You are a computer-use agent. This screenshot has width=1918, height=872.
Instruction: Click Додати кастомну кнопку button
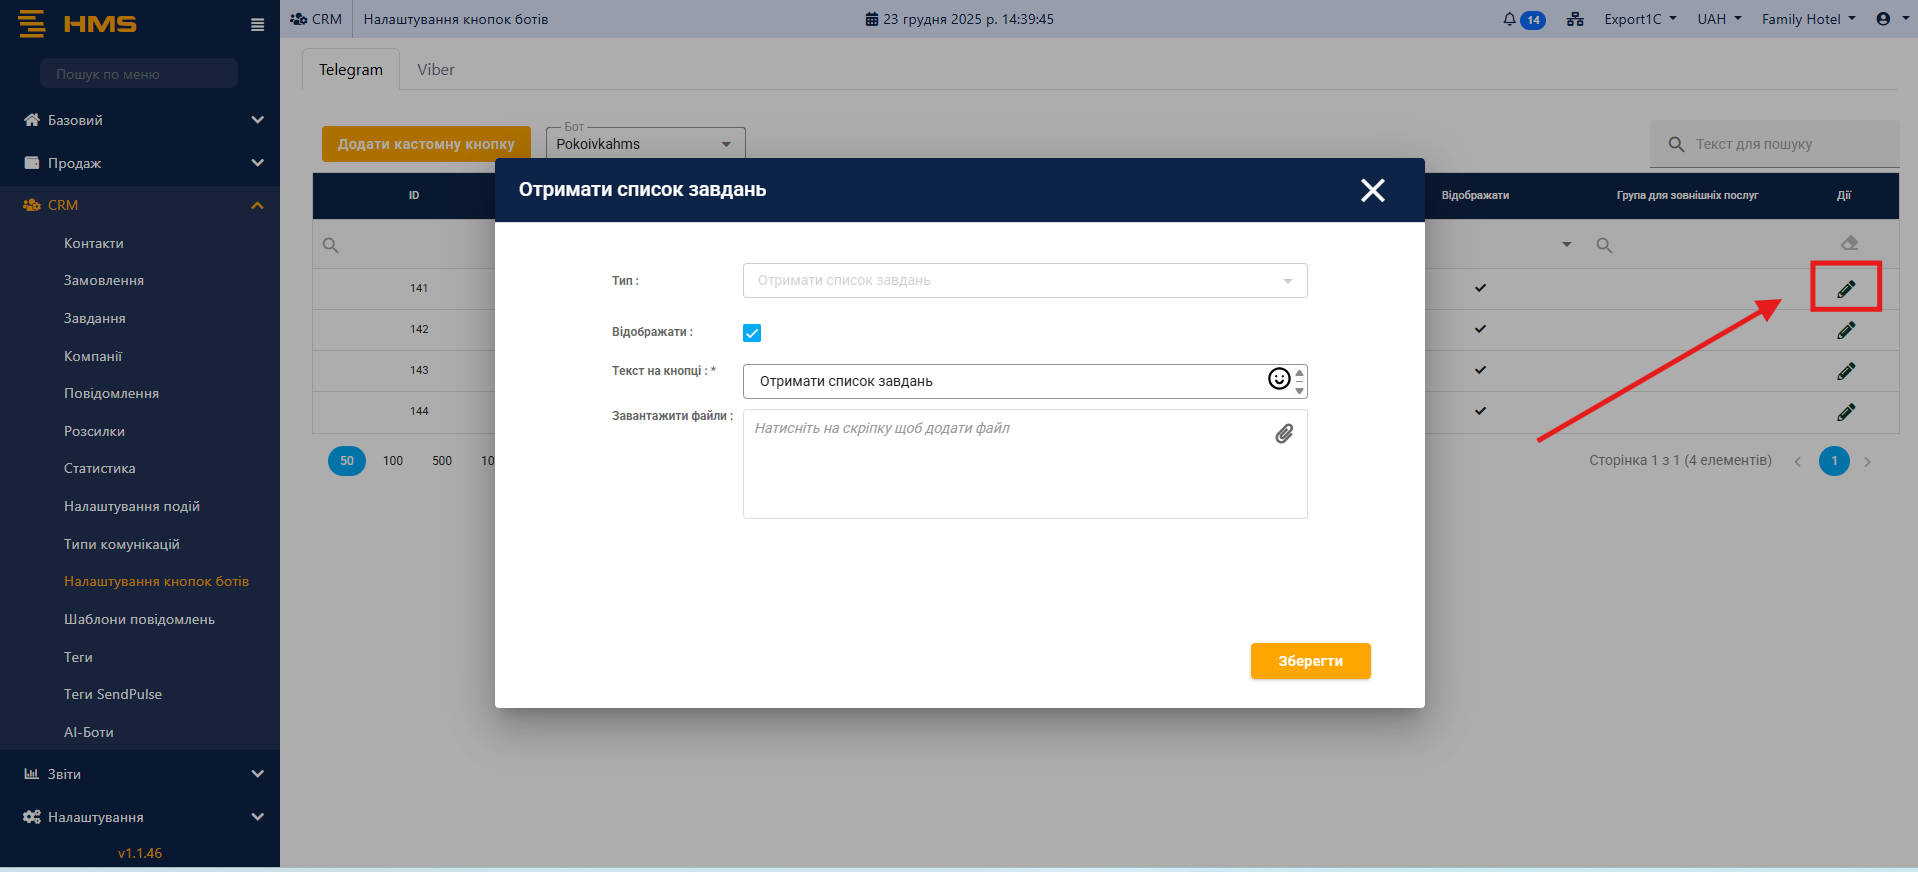pyautogui.click(x=426, y=144)
